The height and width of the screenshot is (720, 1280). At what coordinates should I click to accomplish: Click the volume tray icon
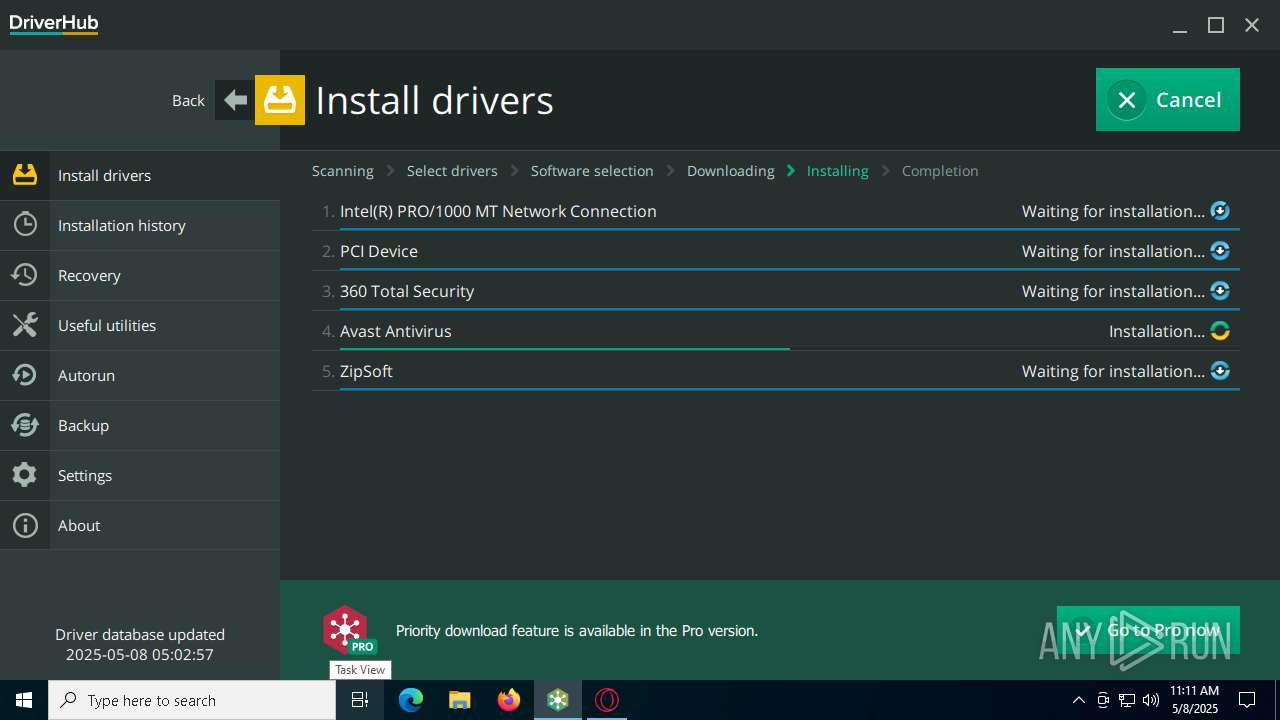[x=1151, y=700]
